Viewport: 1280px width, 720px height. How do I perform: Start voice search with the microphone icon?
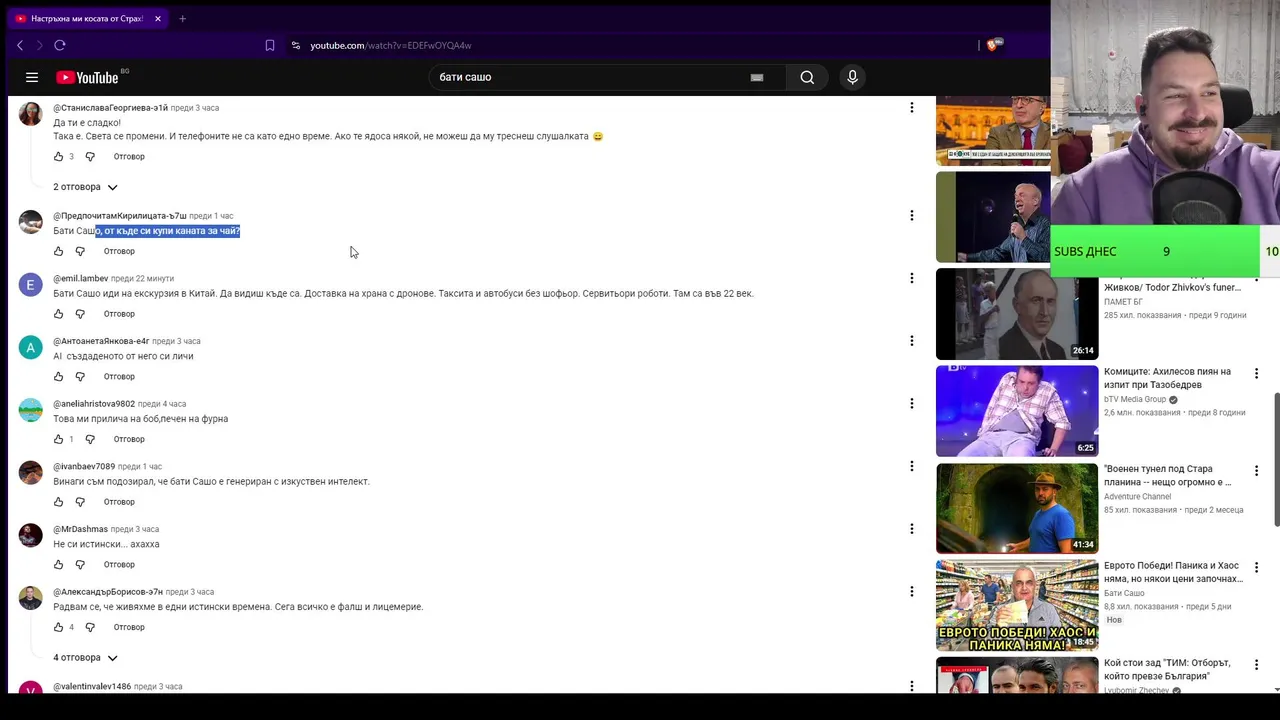pyautogui.click(x=852, y=77)
